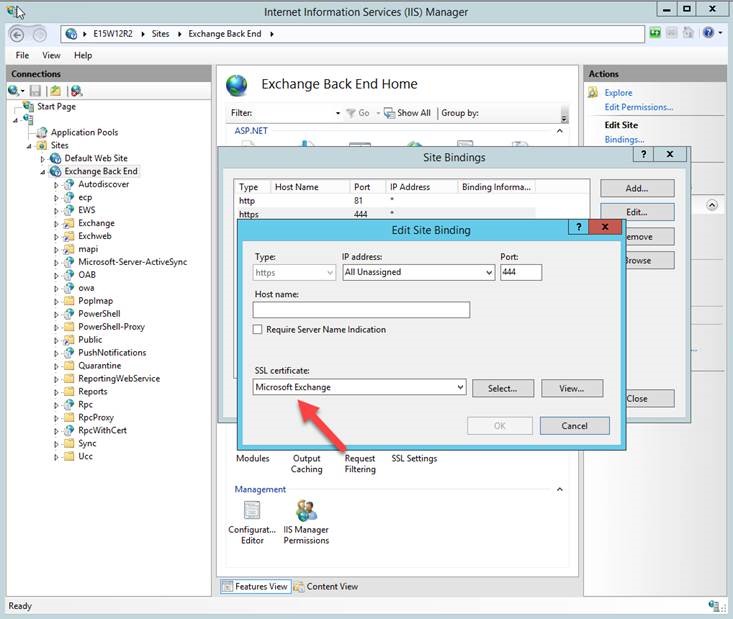Open the View menu
The width and height of the screenshot is (733, 619).
click(x=51, y=55)
